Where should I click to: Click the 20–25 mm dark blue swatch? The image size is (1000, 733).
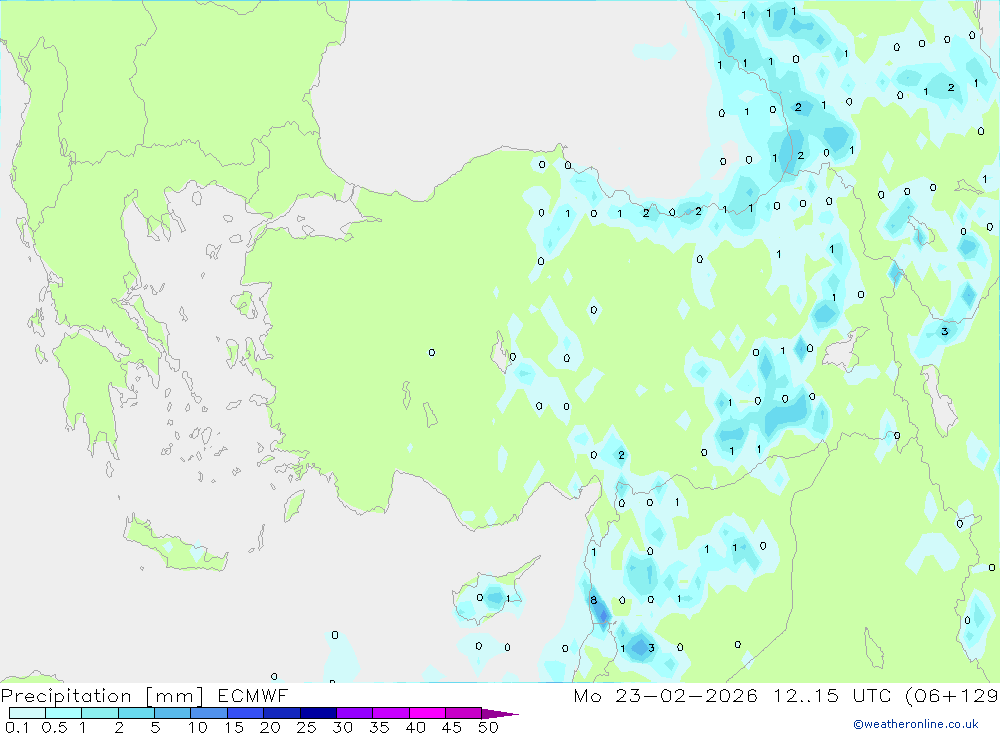tap(282, 713)
